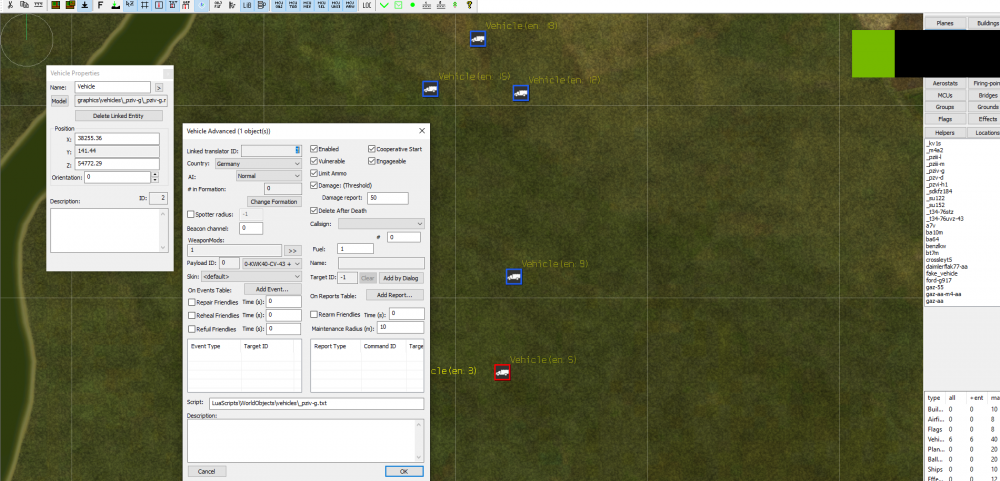Expand the AI level dropdown set to Normal
Image resolution: width=1000 pixels, height=481 pixels.
271,176
